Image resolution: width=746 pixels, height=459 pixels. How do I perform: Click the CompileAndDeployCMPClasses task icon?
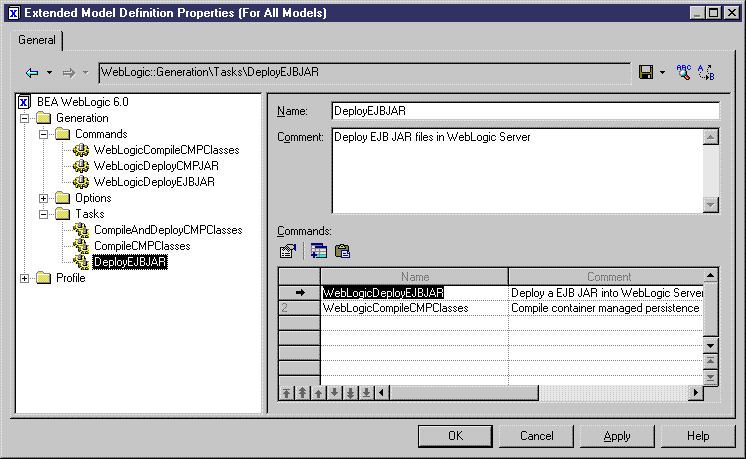click(81, 230)
